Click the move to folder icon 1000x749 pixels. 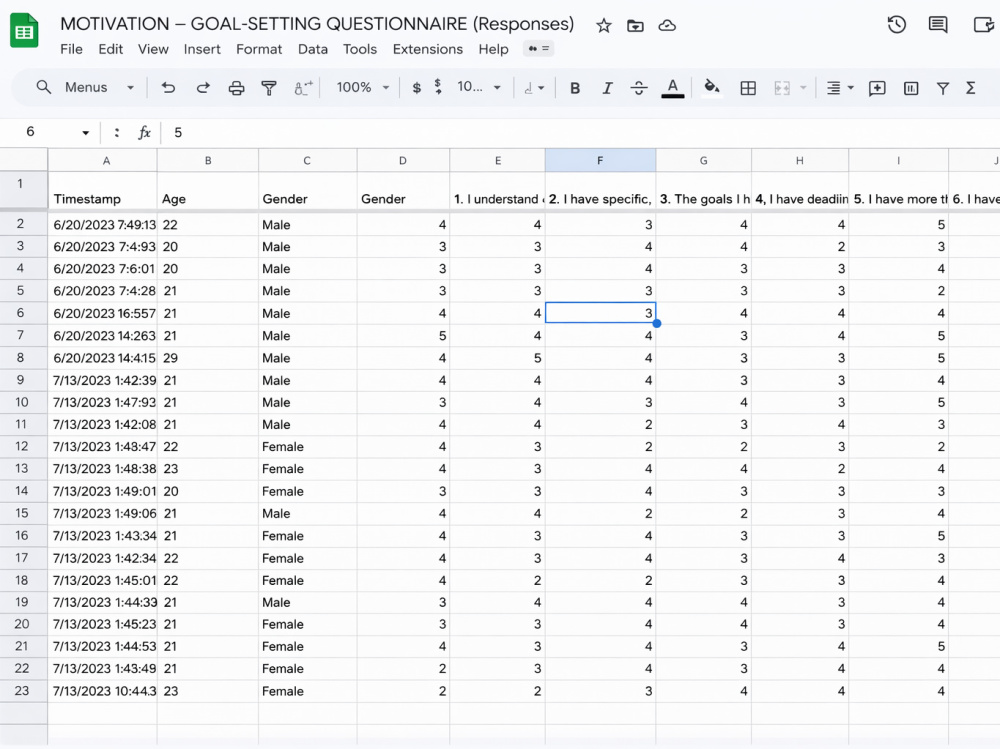pos(635,26)
